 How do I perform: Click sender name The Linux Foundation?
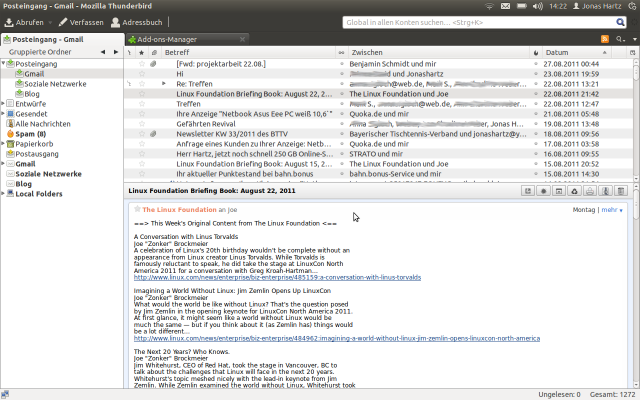(179, 210)
